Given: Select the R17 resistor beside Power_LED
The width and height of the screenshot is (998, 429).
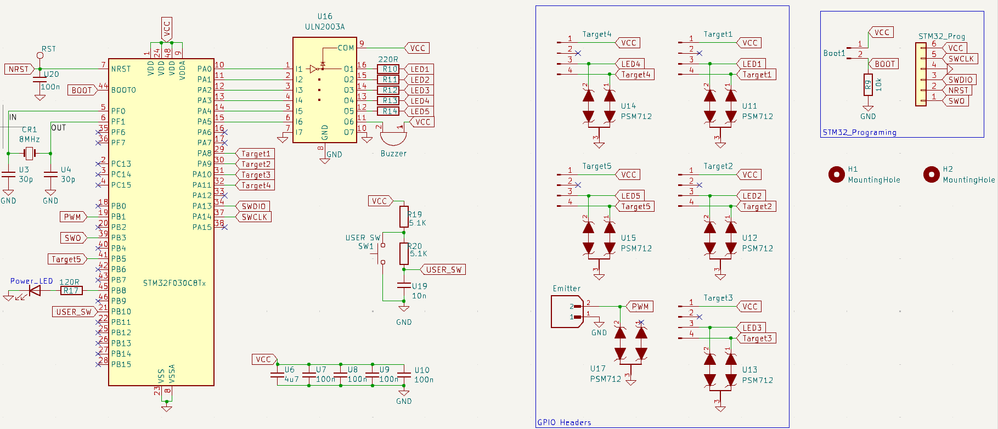Looking at the screenshot, I should [70, 291].
